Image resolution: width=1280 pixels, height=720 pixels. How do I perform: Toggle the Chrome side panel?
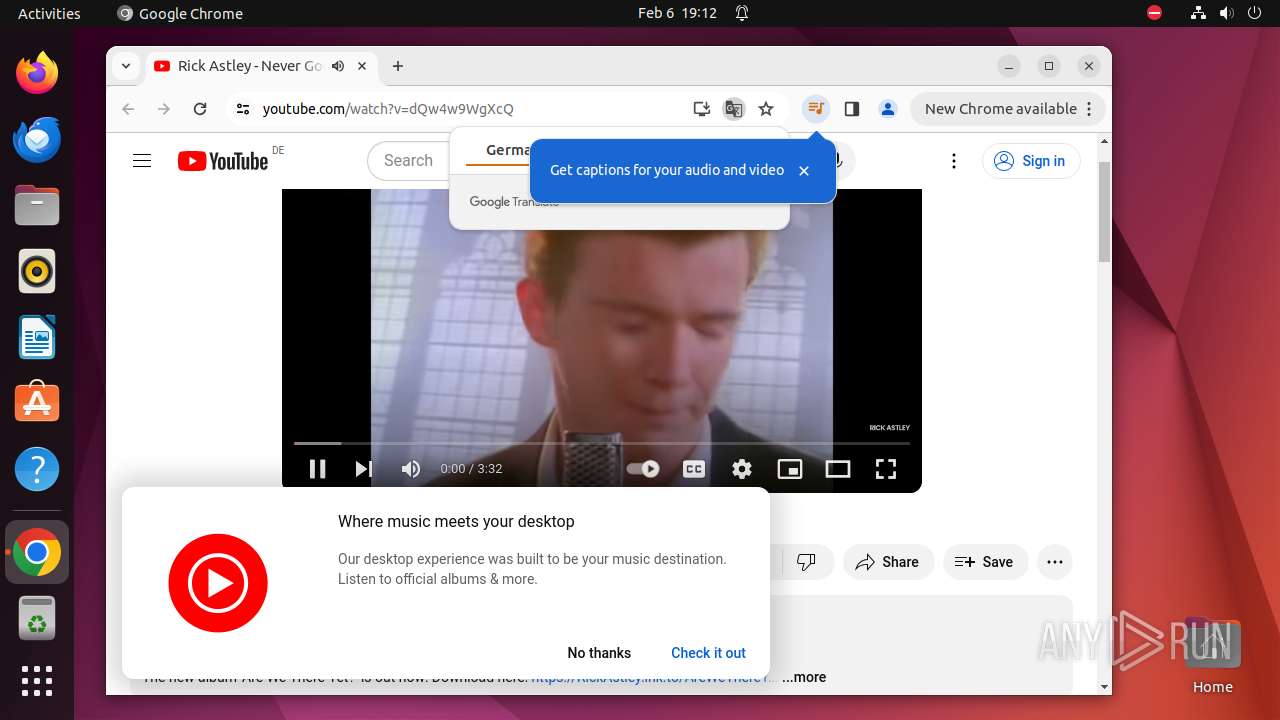tap(852, 109)
